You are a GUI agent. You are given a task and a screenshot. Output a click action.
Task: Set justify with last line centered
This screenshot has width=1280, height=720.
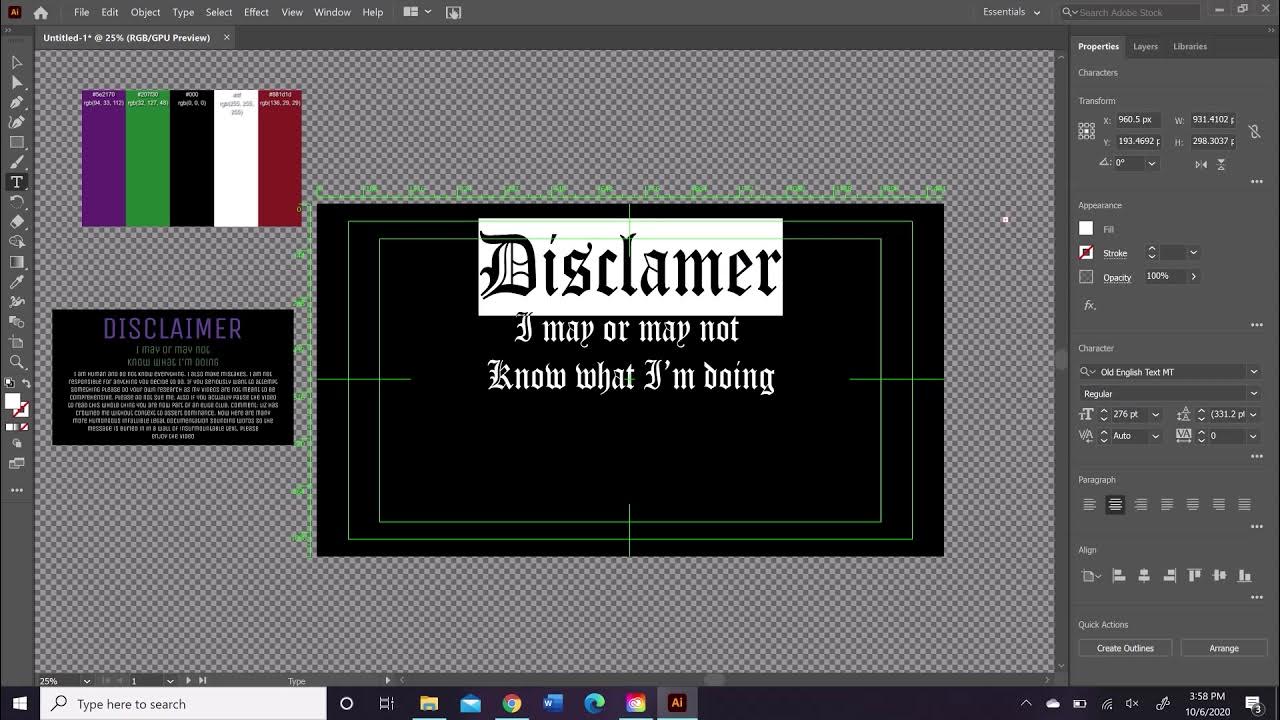1193,505
